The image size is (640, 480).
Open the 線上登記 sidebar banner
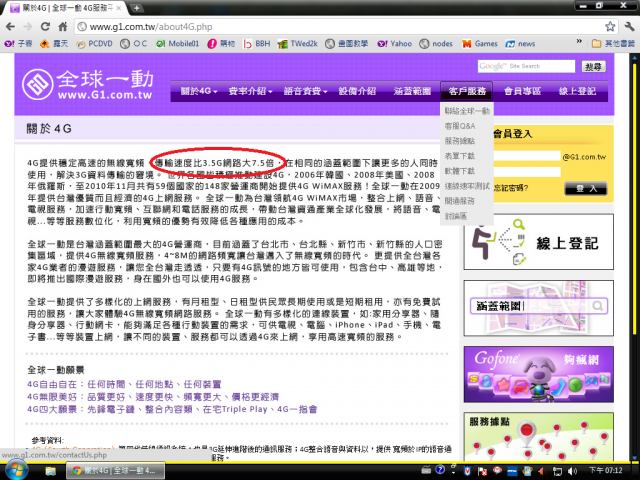(538, 242)
